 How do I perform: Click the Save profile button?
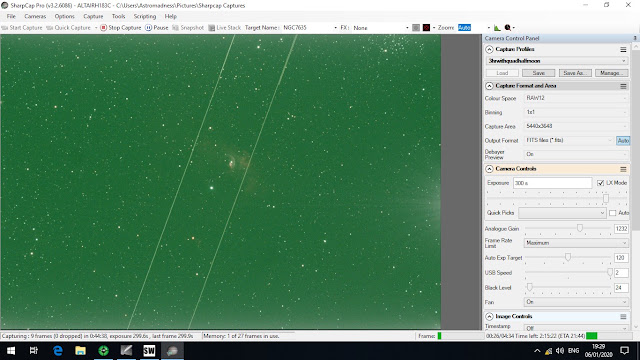[538, 73]
